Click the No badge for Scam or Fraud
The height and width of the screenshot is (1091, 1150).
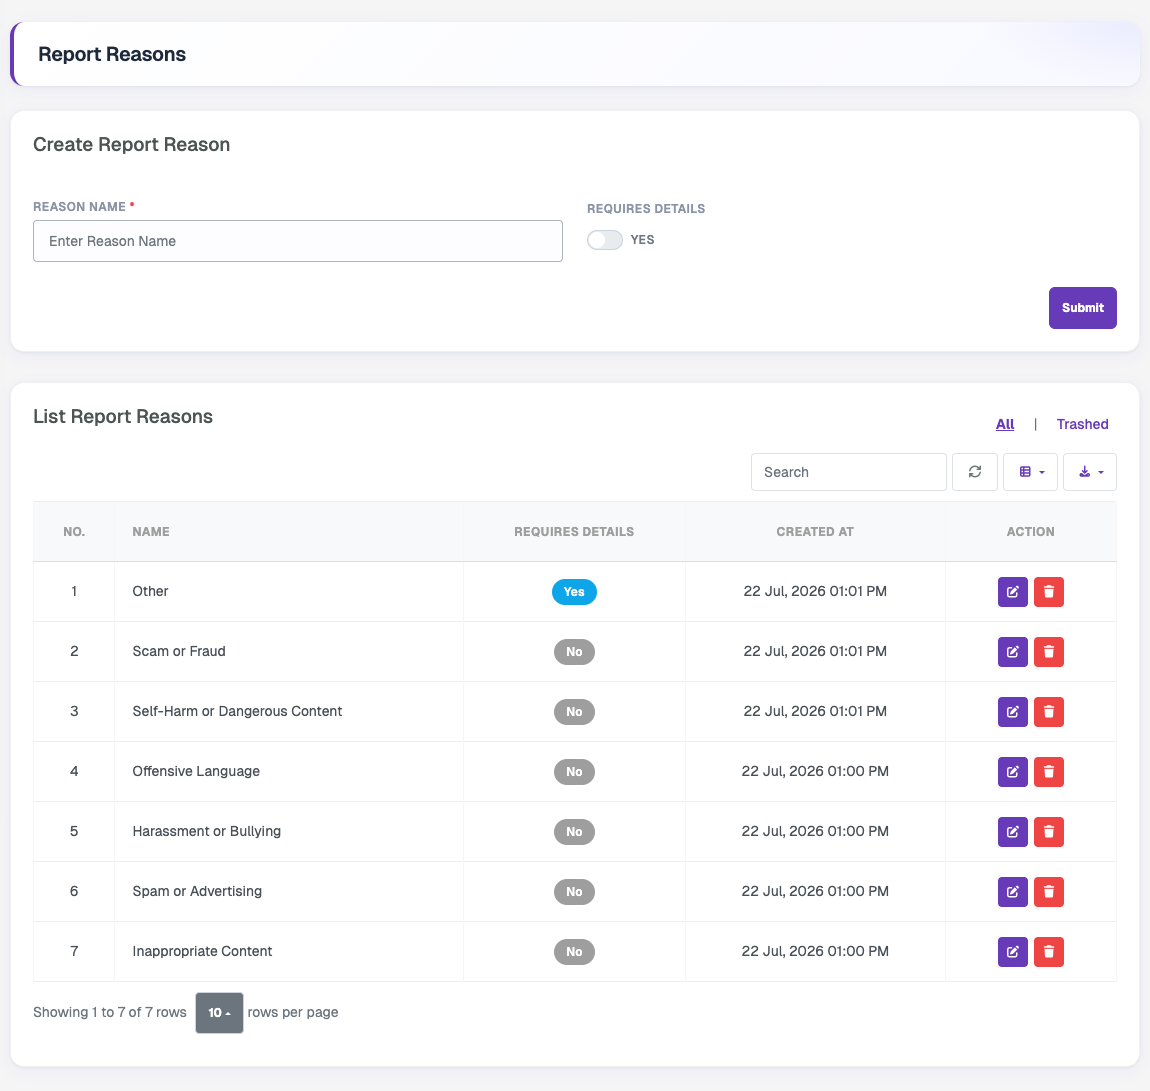pos(574,652)
